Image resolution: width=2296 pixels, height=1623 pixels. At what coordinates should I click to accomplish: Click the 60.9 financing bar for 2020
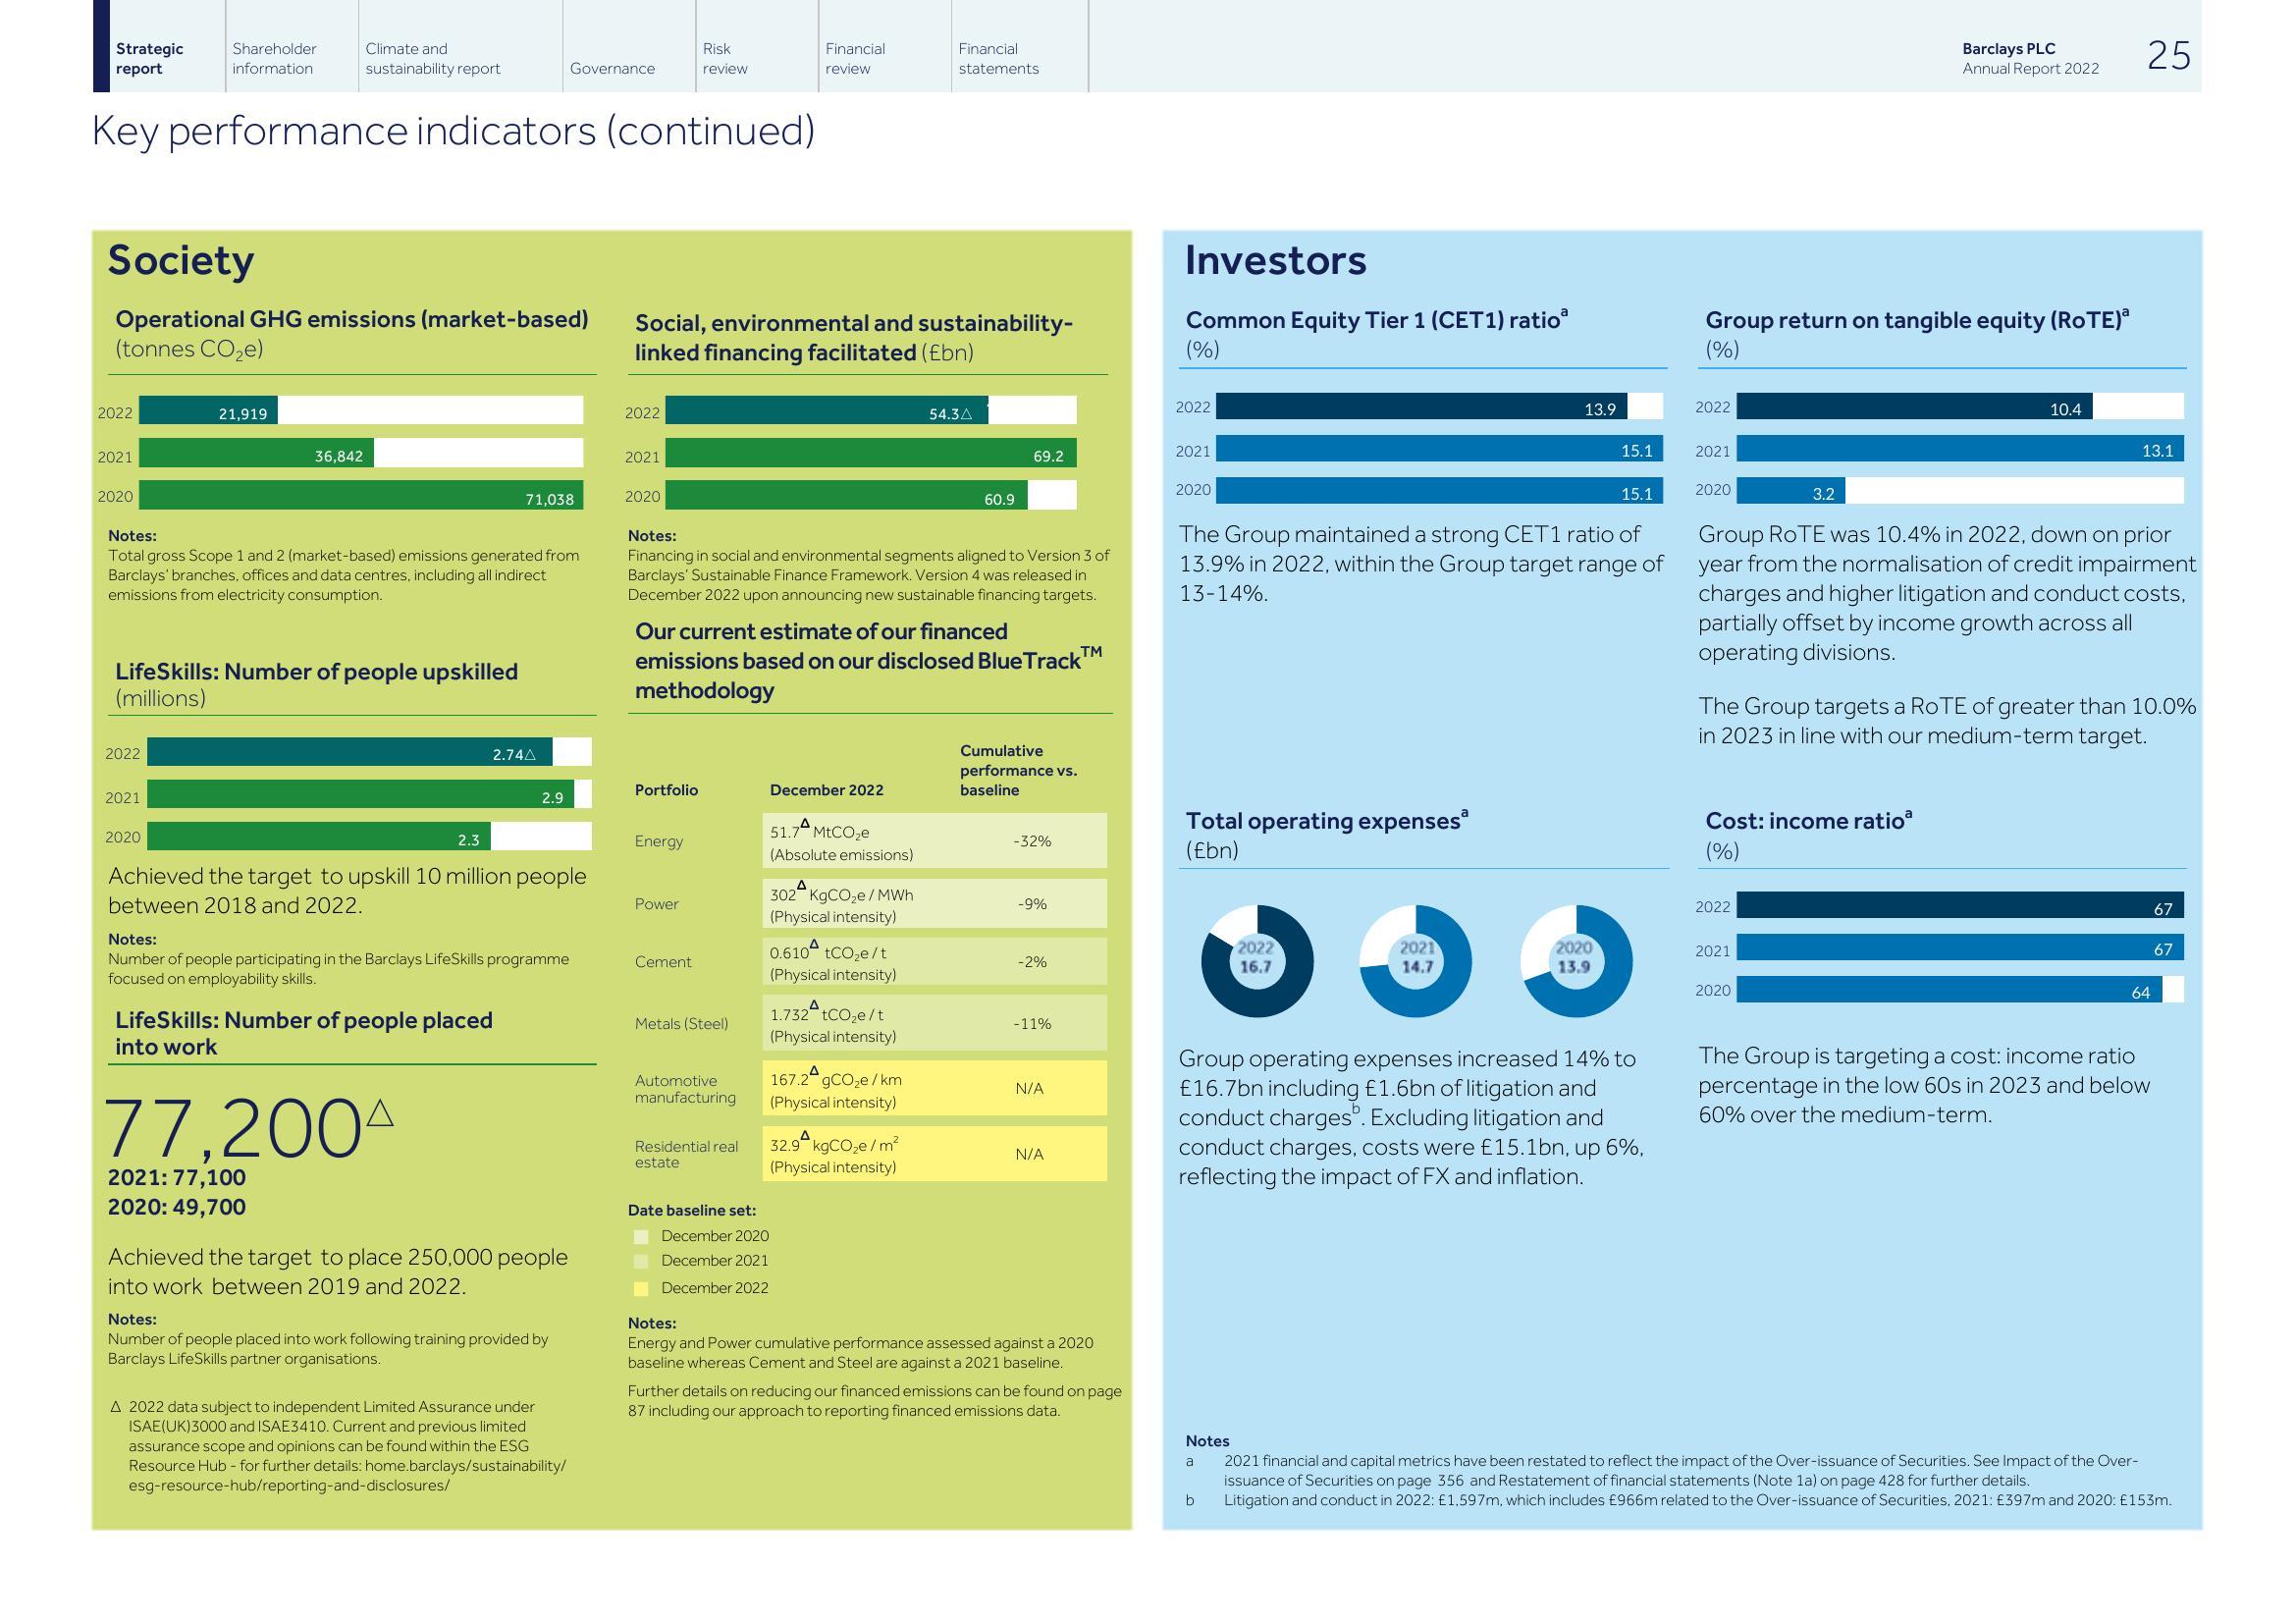847,495
